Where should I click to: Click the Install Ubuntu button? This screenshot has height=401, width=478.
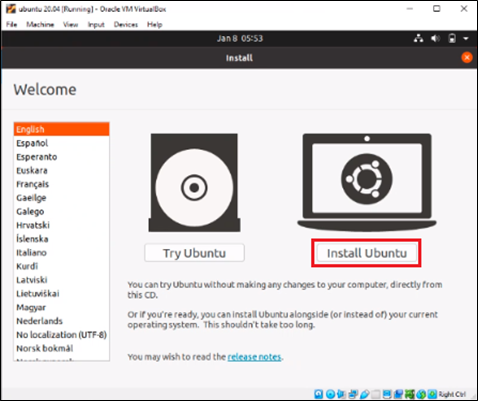coord(367,253)
